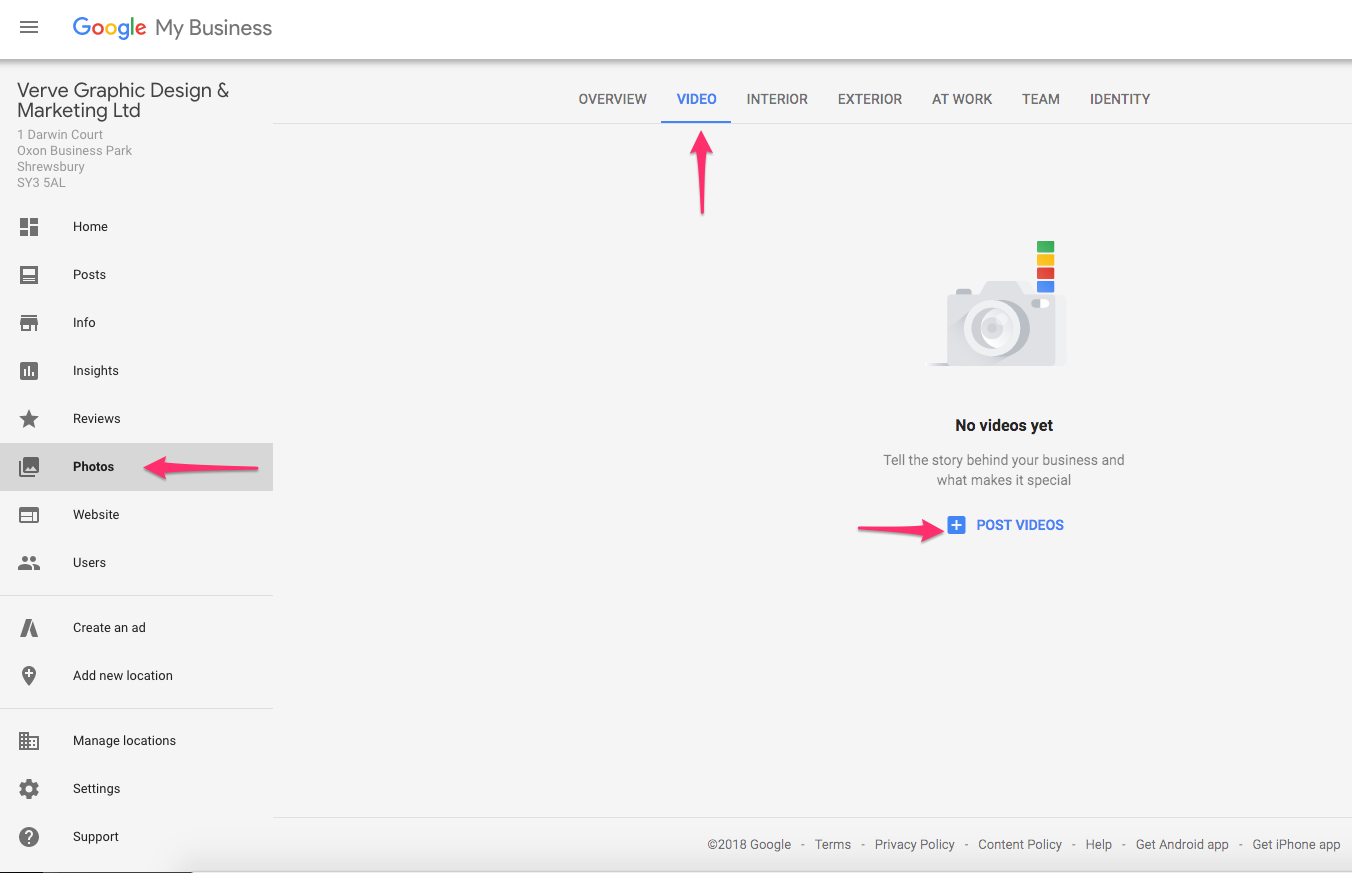
Task: Click Get iPhone app link
Action: [1296, 845]
